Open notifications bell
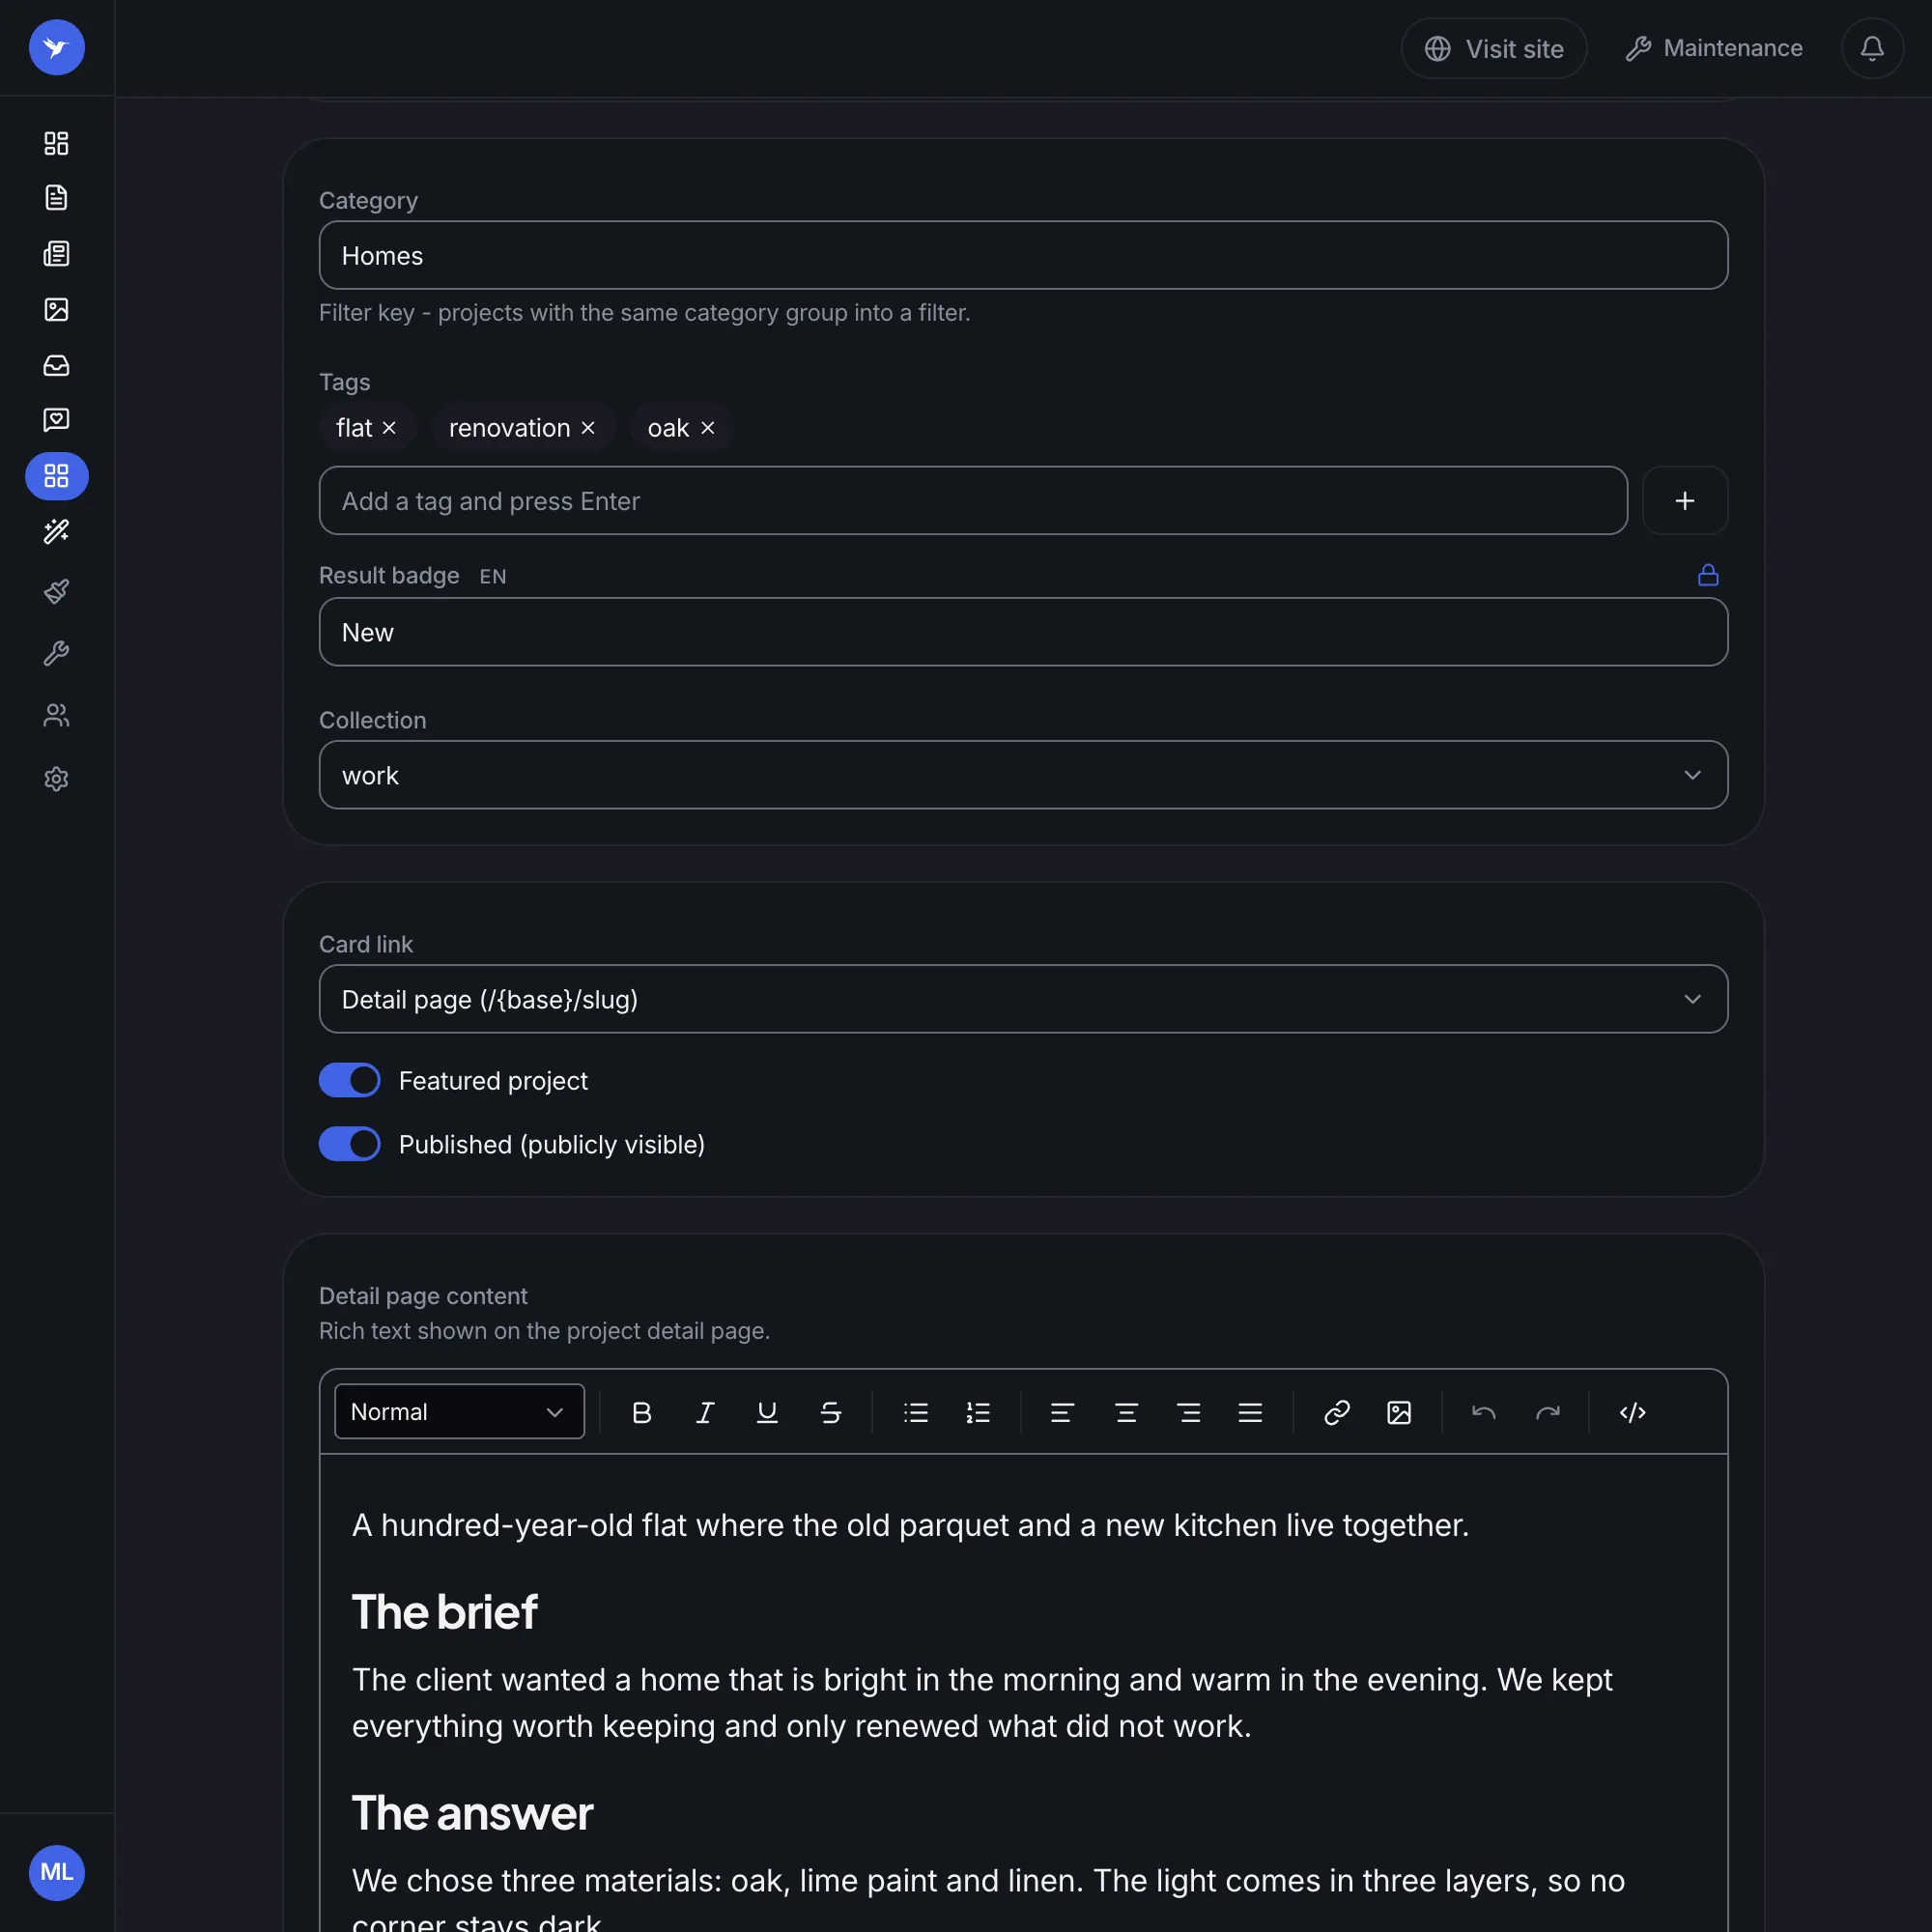 tap(1872, 48)
